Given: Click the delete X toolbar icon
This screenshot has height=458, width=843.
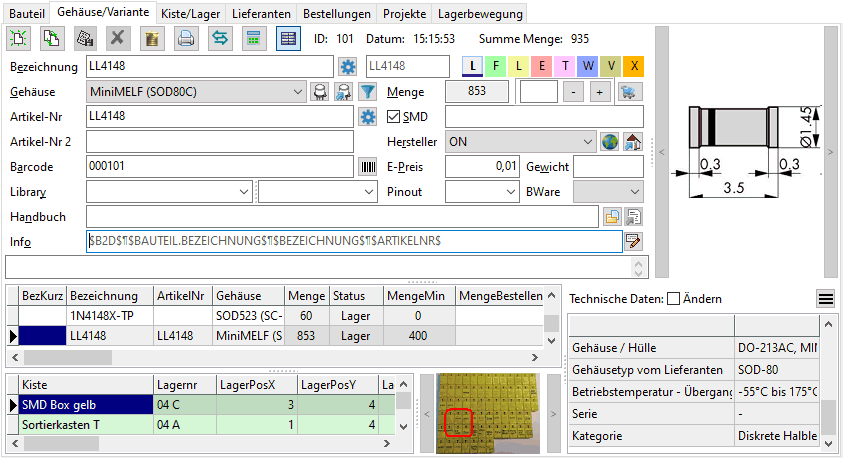Looking at the screenshot, I should 118,39.
